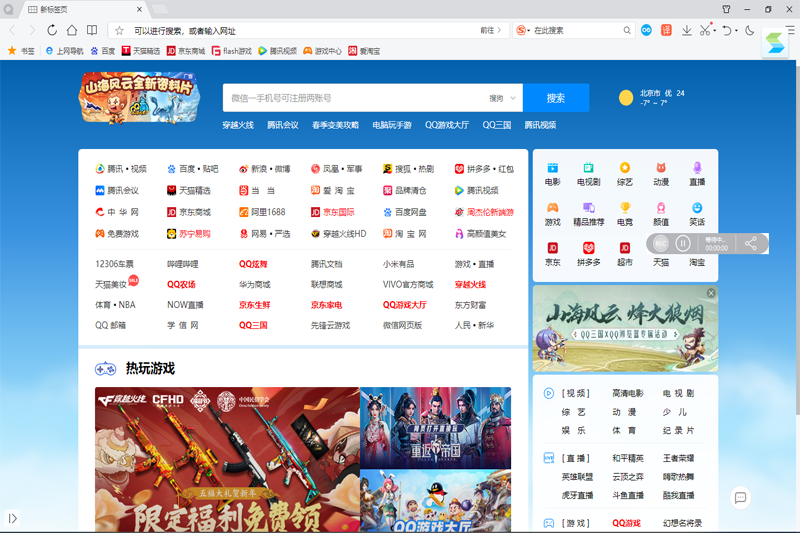Open 12306车票 link

[x=114, y=264]
